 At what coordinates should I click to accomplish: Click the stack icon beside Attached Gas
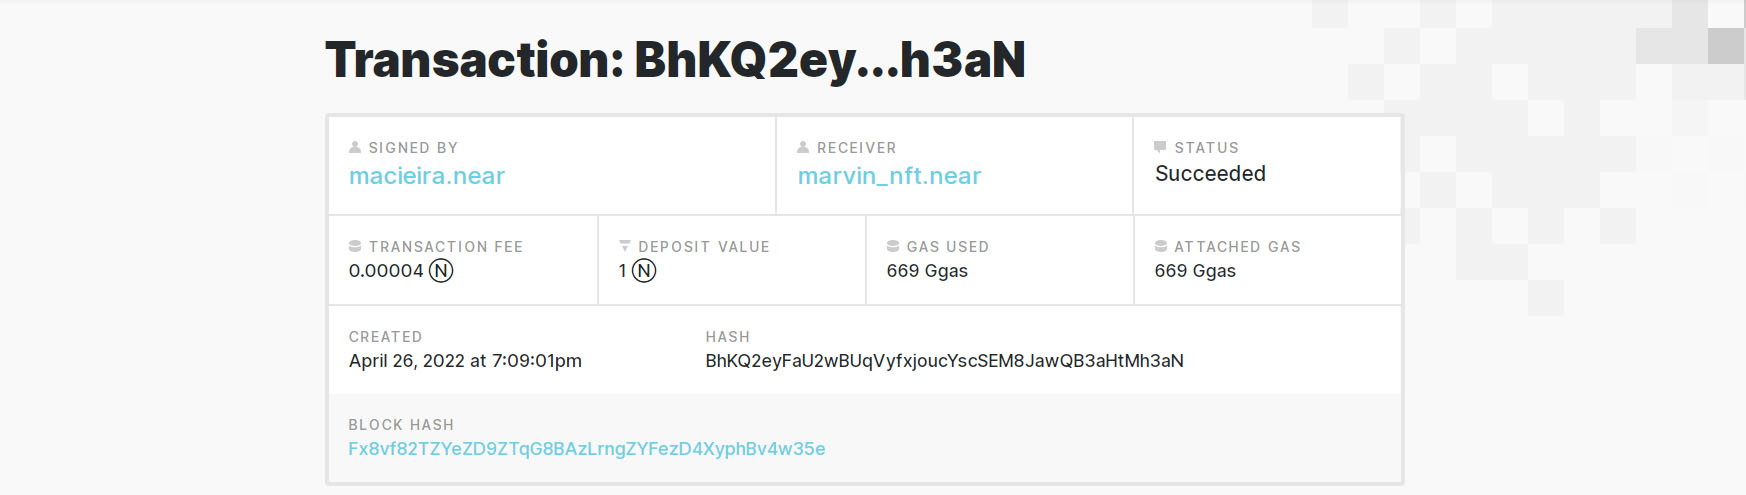(1161, 246)
